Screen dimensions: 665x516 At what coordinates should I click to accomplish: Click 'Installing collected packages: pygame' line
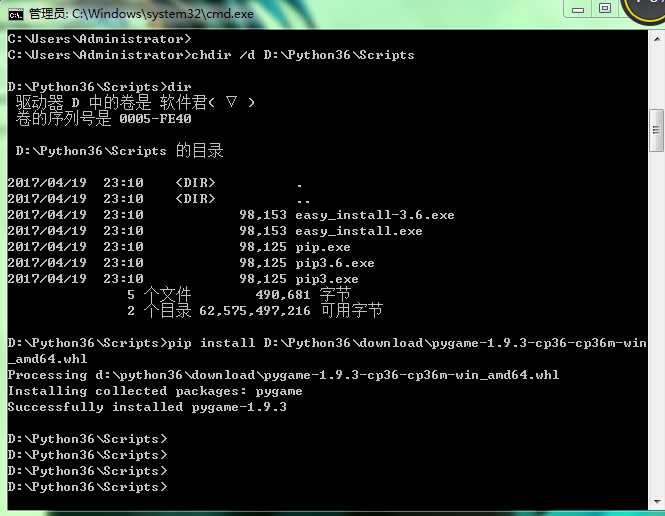(x=155, y=391)
